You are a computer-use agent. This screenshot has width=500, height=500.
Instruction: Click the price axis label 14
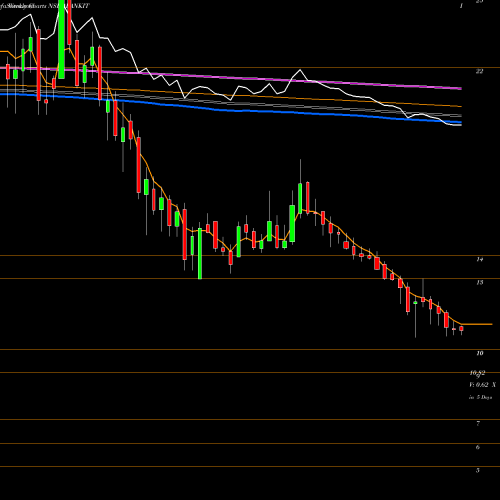click(x=479, y=259)
